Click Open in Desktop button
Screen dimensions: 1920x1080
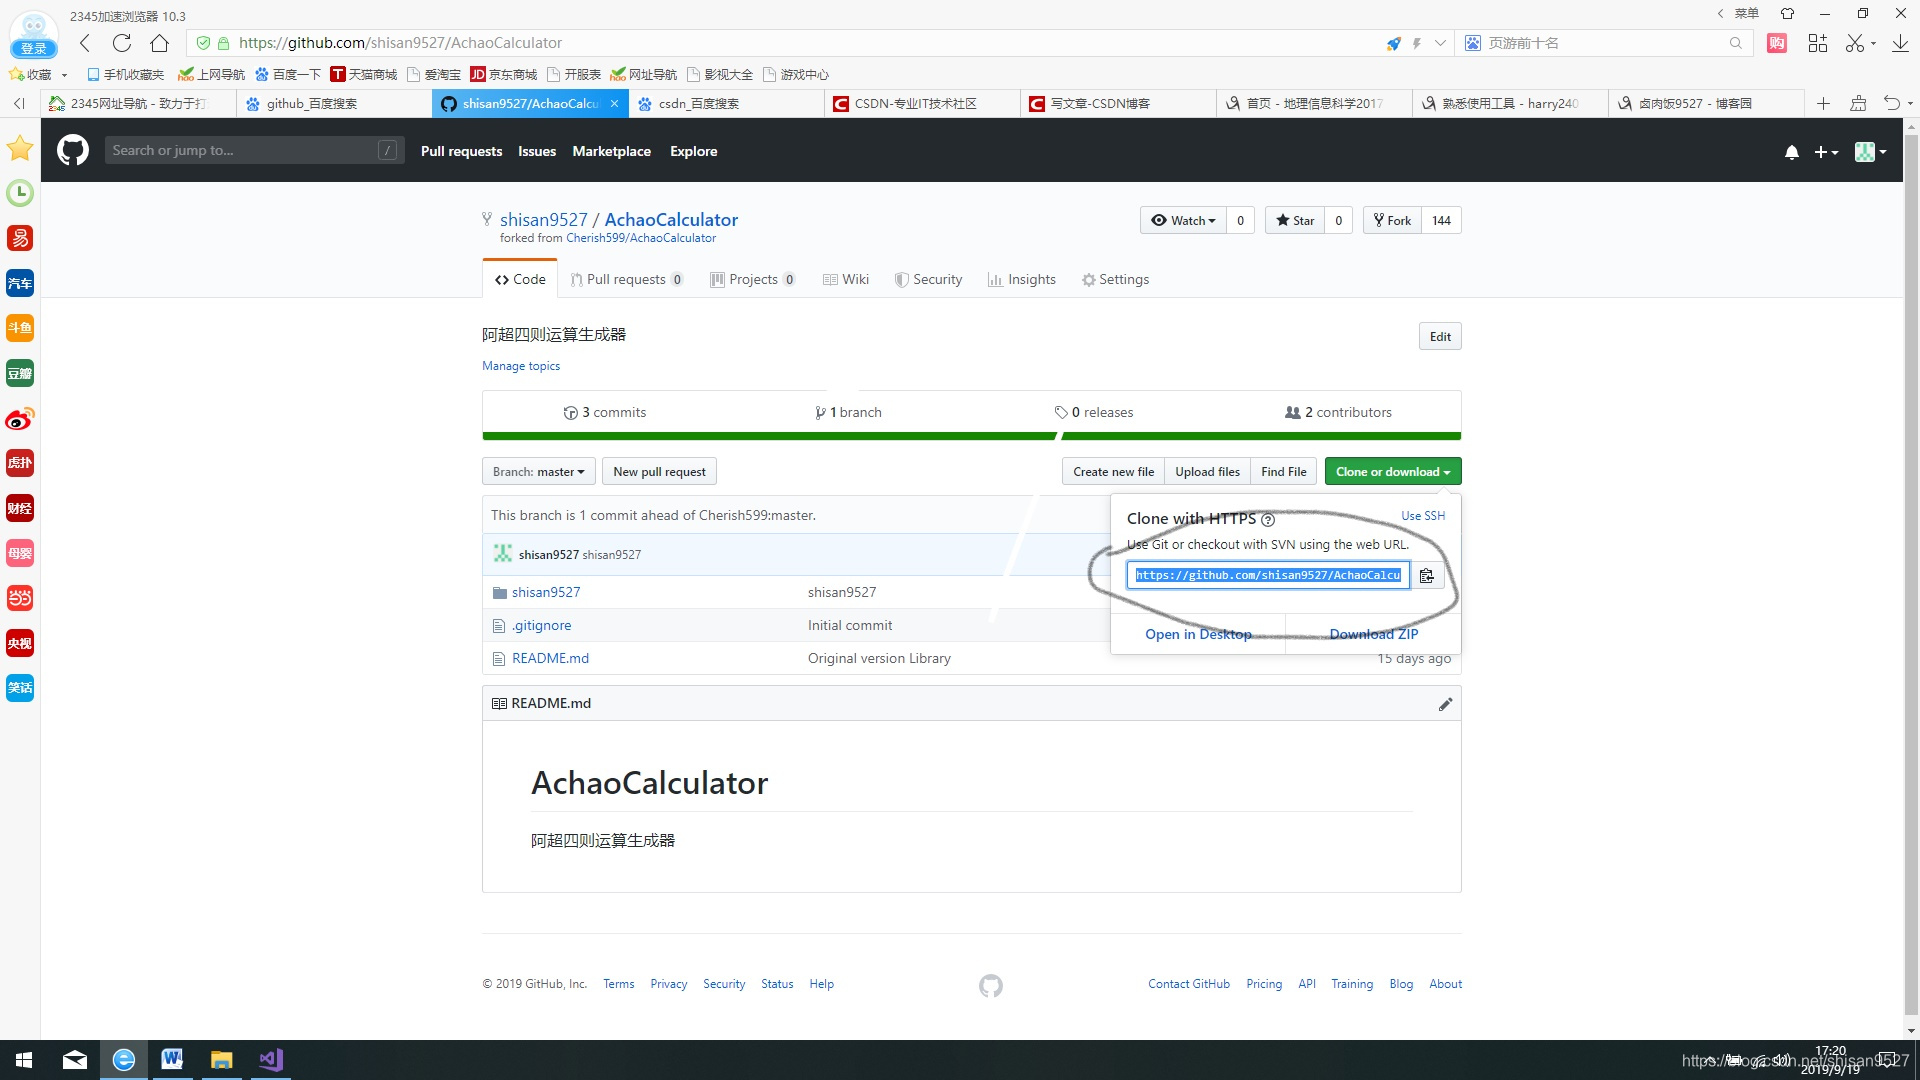1197,633
